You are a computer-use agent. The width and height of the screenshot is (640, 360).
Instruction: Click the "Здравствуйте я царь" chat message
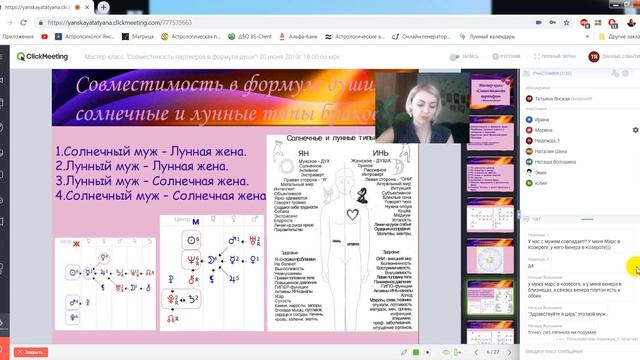[567, 314]
